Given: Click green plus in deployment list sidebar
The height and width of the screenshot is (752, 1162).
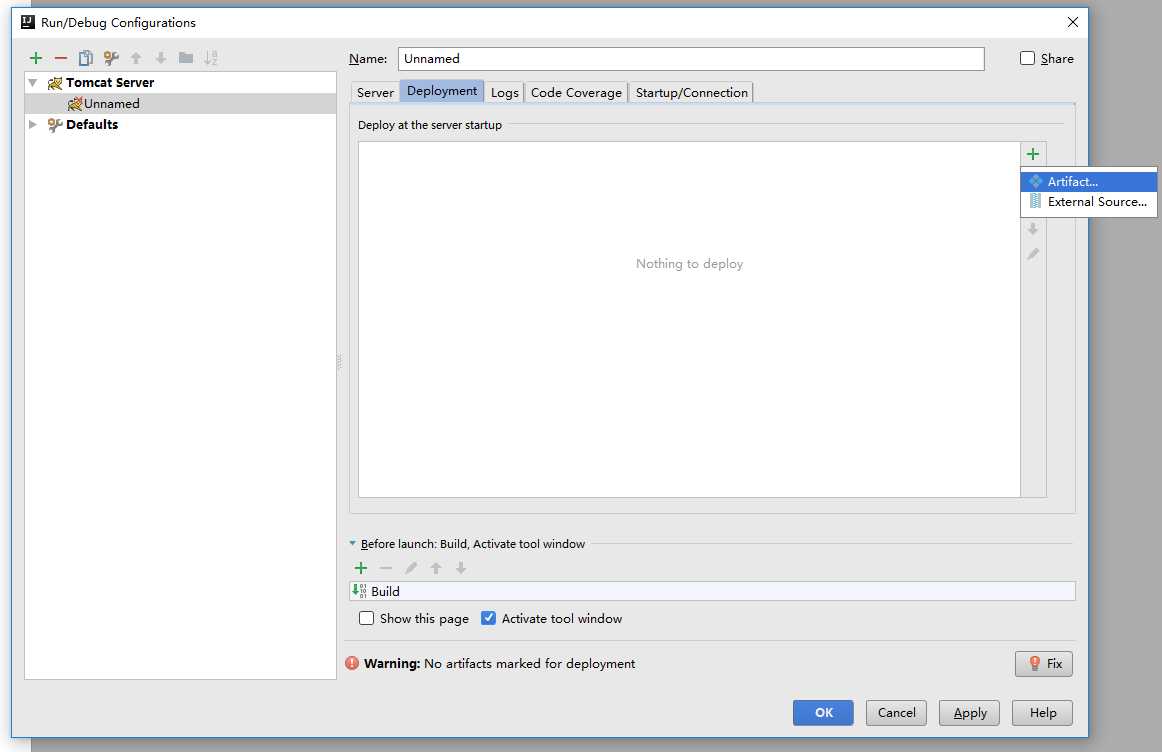Looking at the screenshot, I should [1033, 154].
